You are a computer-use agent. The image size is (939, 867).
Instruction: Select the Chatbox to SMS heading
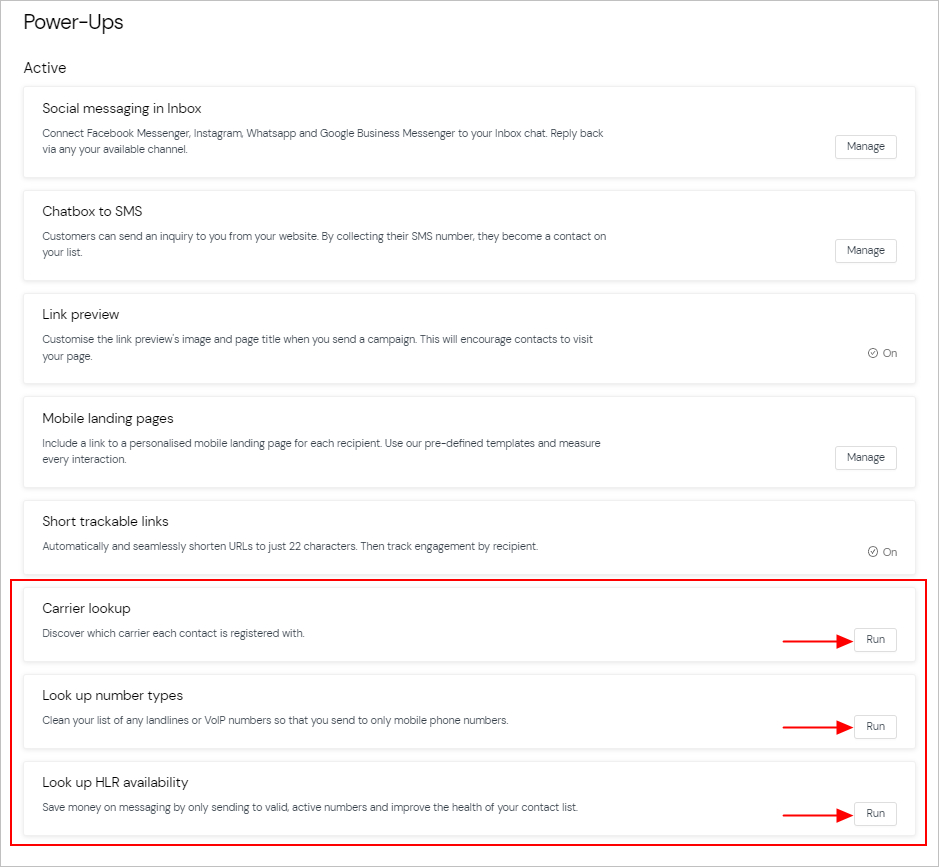92,211
